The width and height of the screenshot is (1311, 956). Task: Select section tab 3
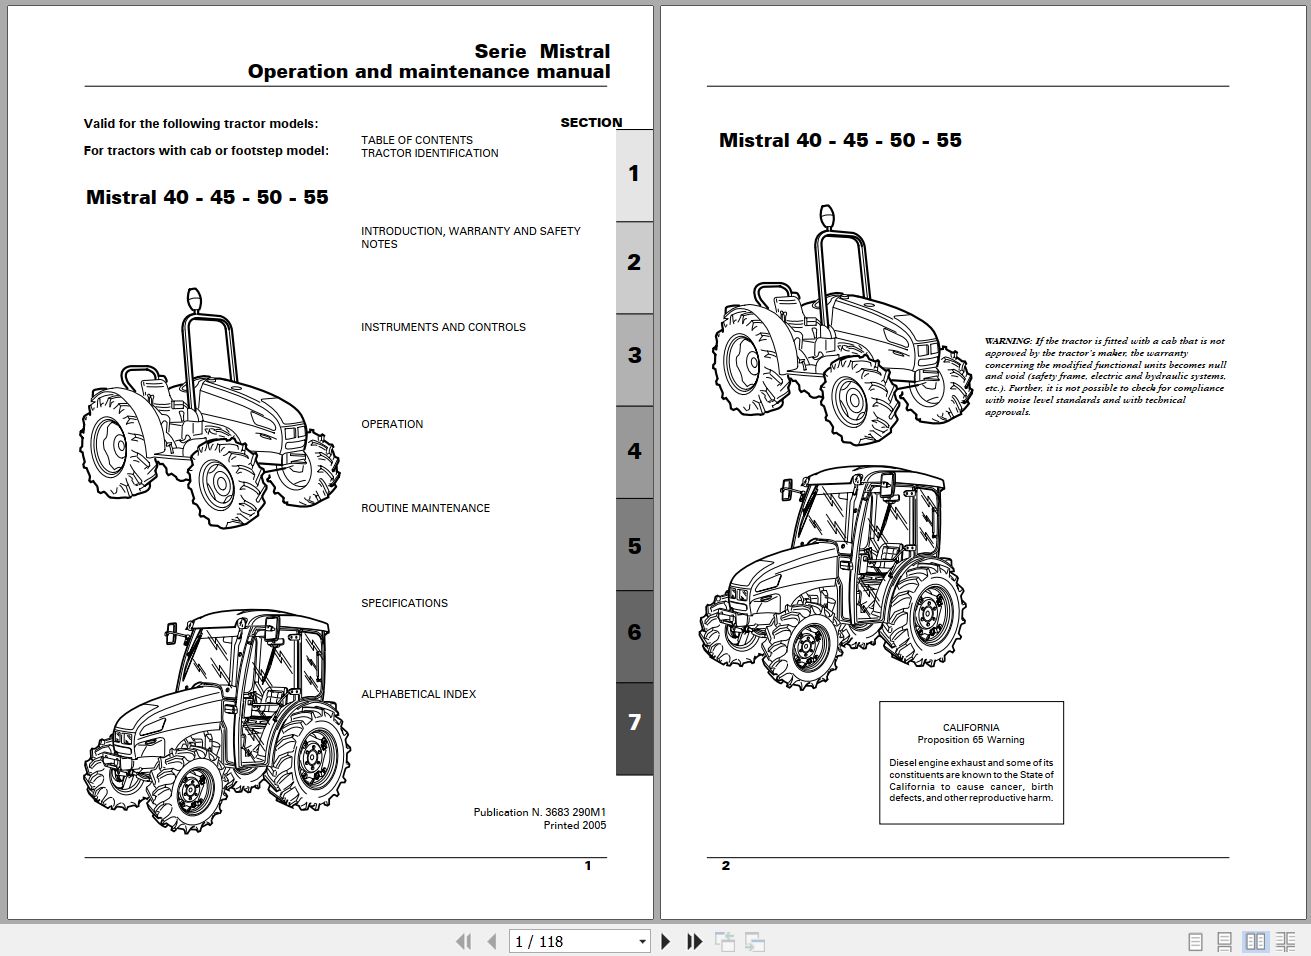(x=634, y=359)
